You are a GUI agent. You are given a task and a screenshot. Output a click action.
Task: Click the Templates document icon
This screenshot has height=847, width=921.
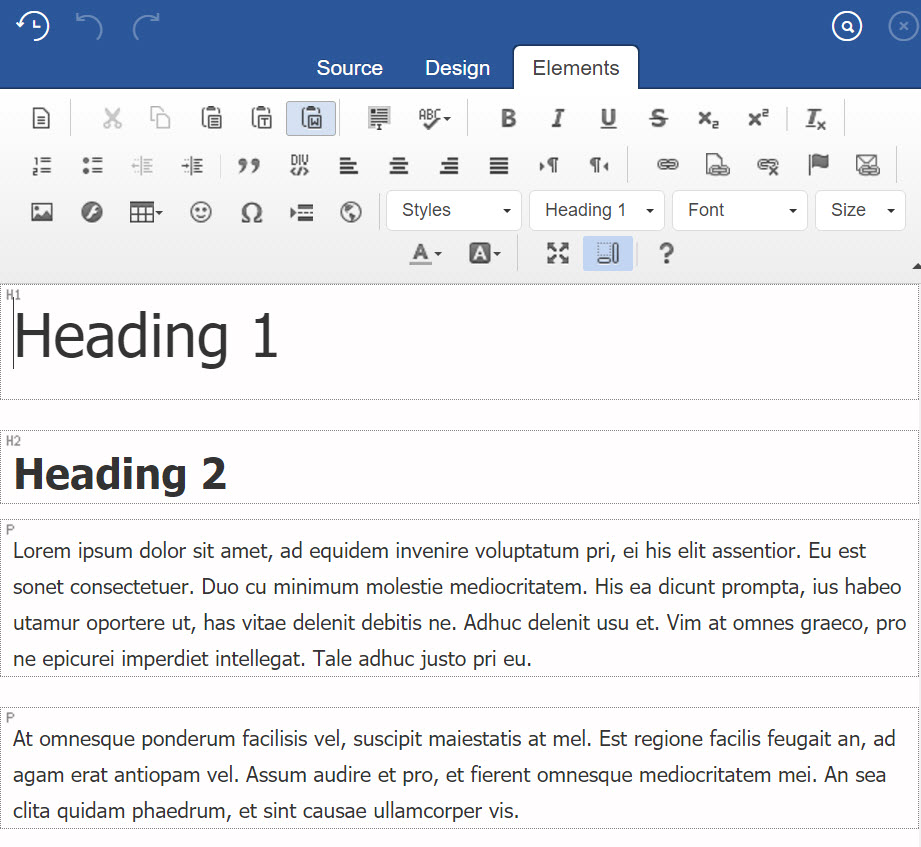(x=41, y=118)
